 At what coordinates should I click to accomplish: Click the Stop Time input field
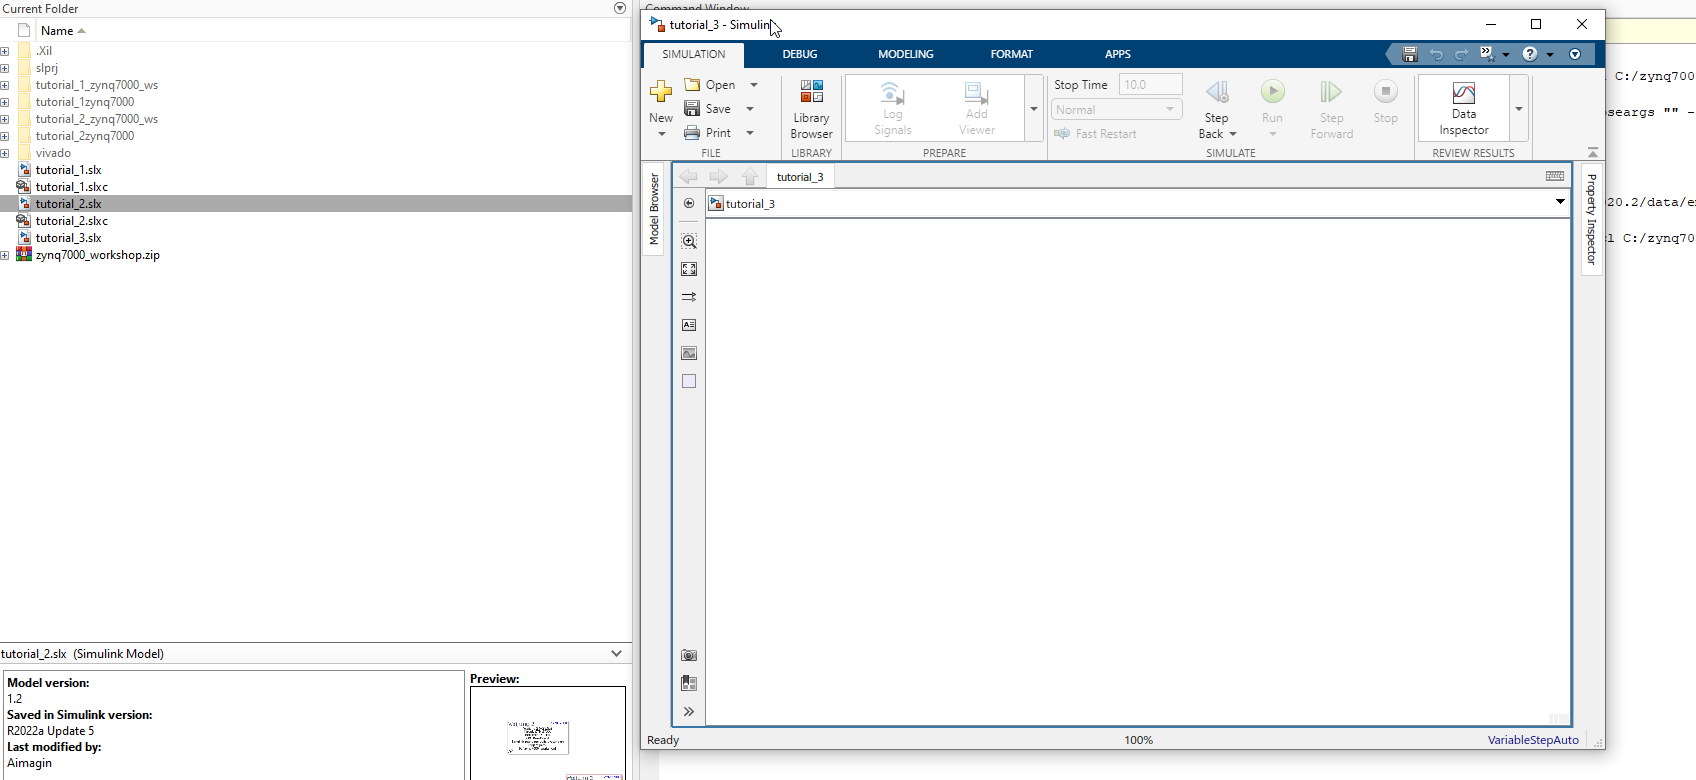point(1150,85)
